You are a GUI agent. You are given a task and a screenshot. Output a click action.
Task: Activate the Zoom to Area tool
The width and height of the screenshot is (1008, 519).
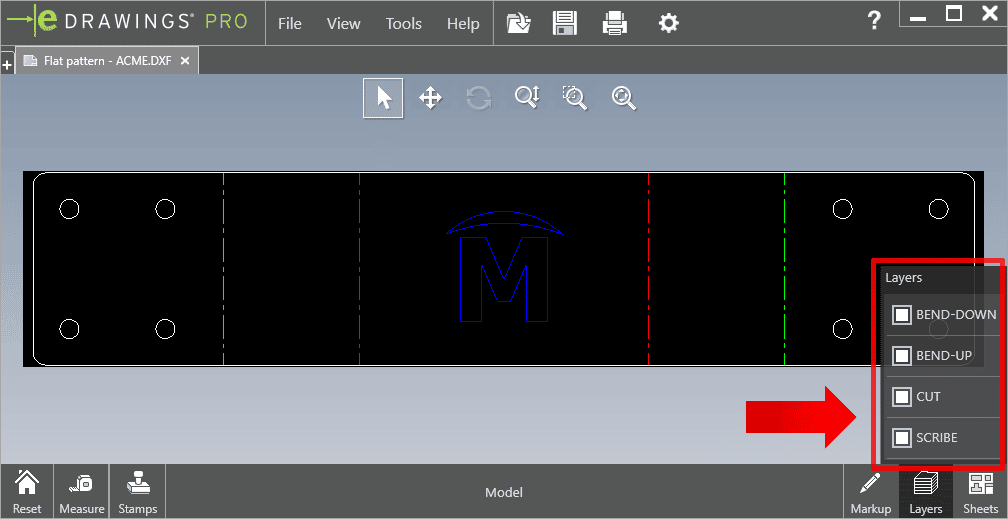point(575,98)
